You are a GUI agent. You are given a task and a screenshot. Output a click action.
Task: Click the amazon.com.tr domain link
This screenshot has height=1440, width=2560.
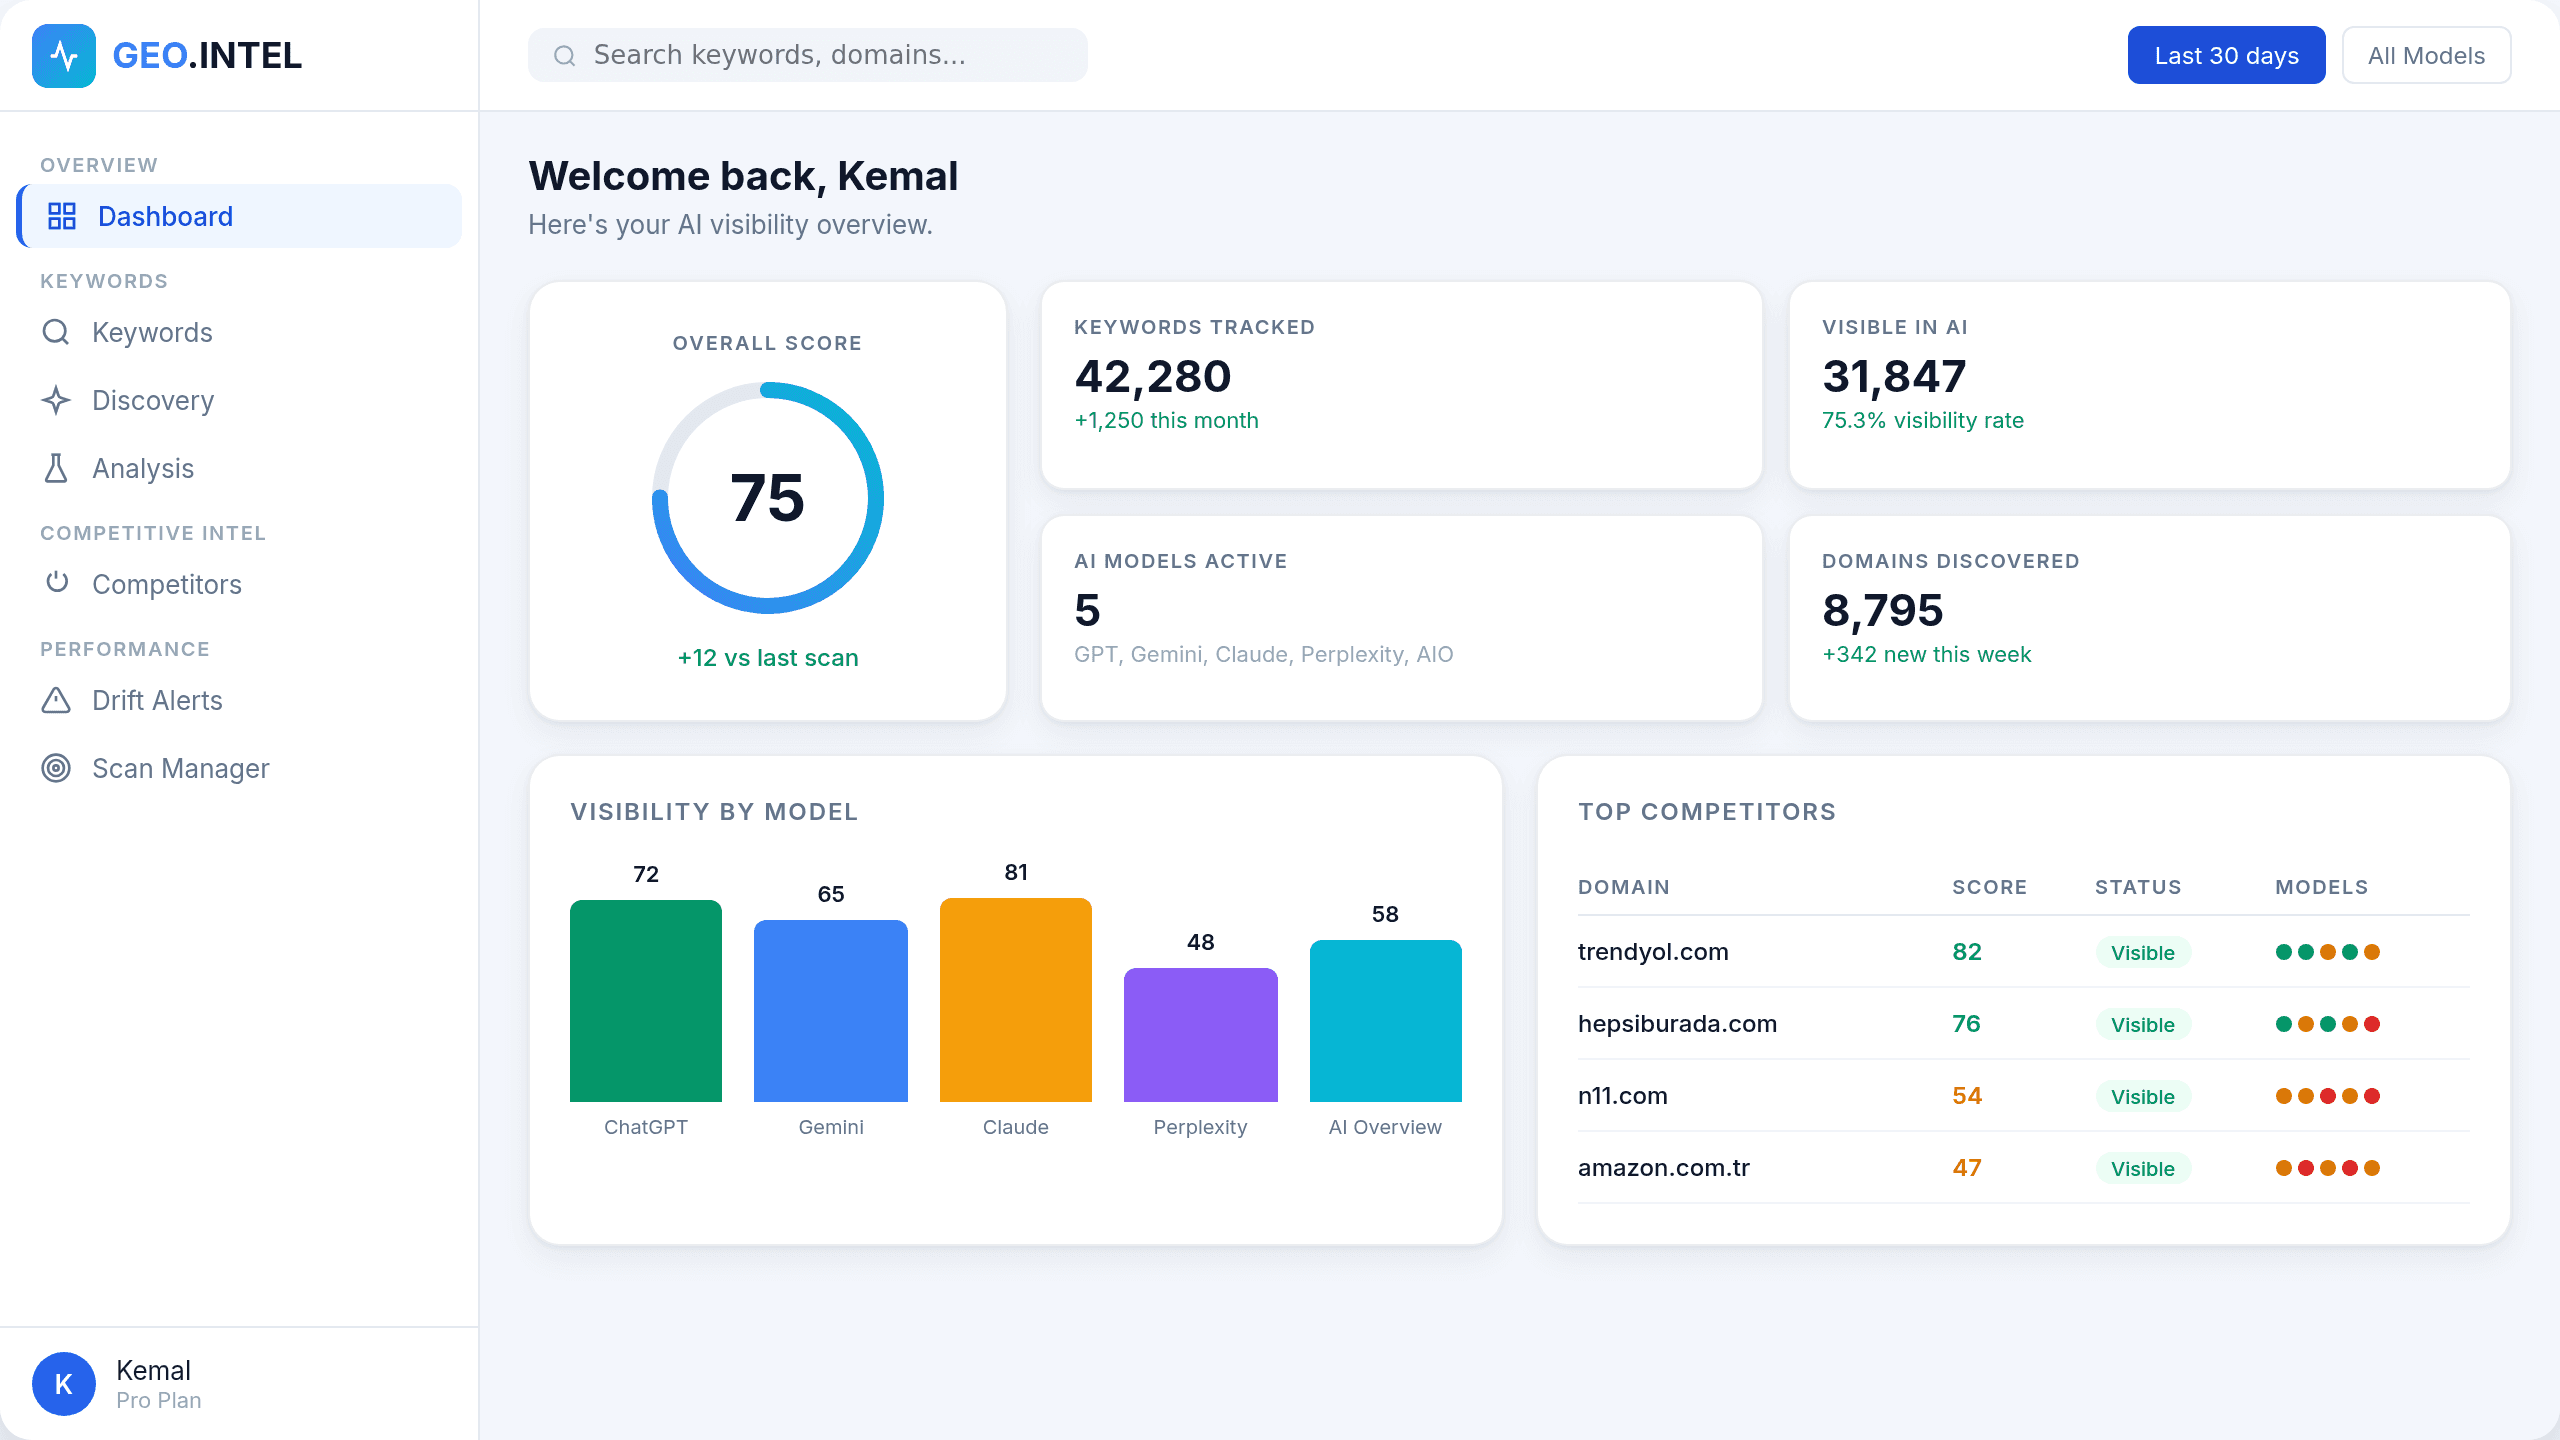[1663, 1167]
